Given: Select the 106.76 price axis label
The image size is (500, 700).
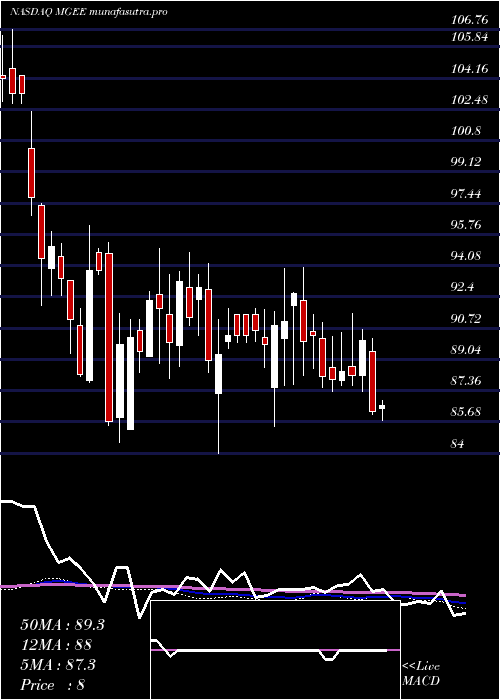Looking at the screenshot, I should point(469,20).
